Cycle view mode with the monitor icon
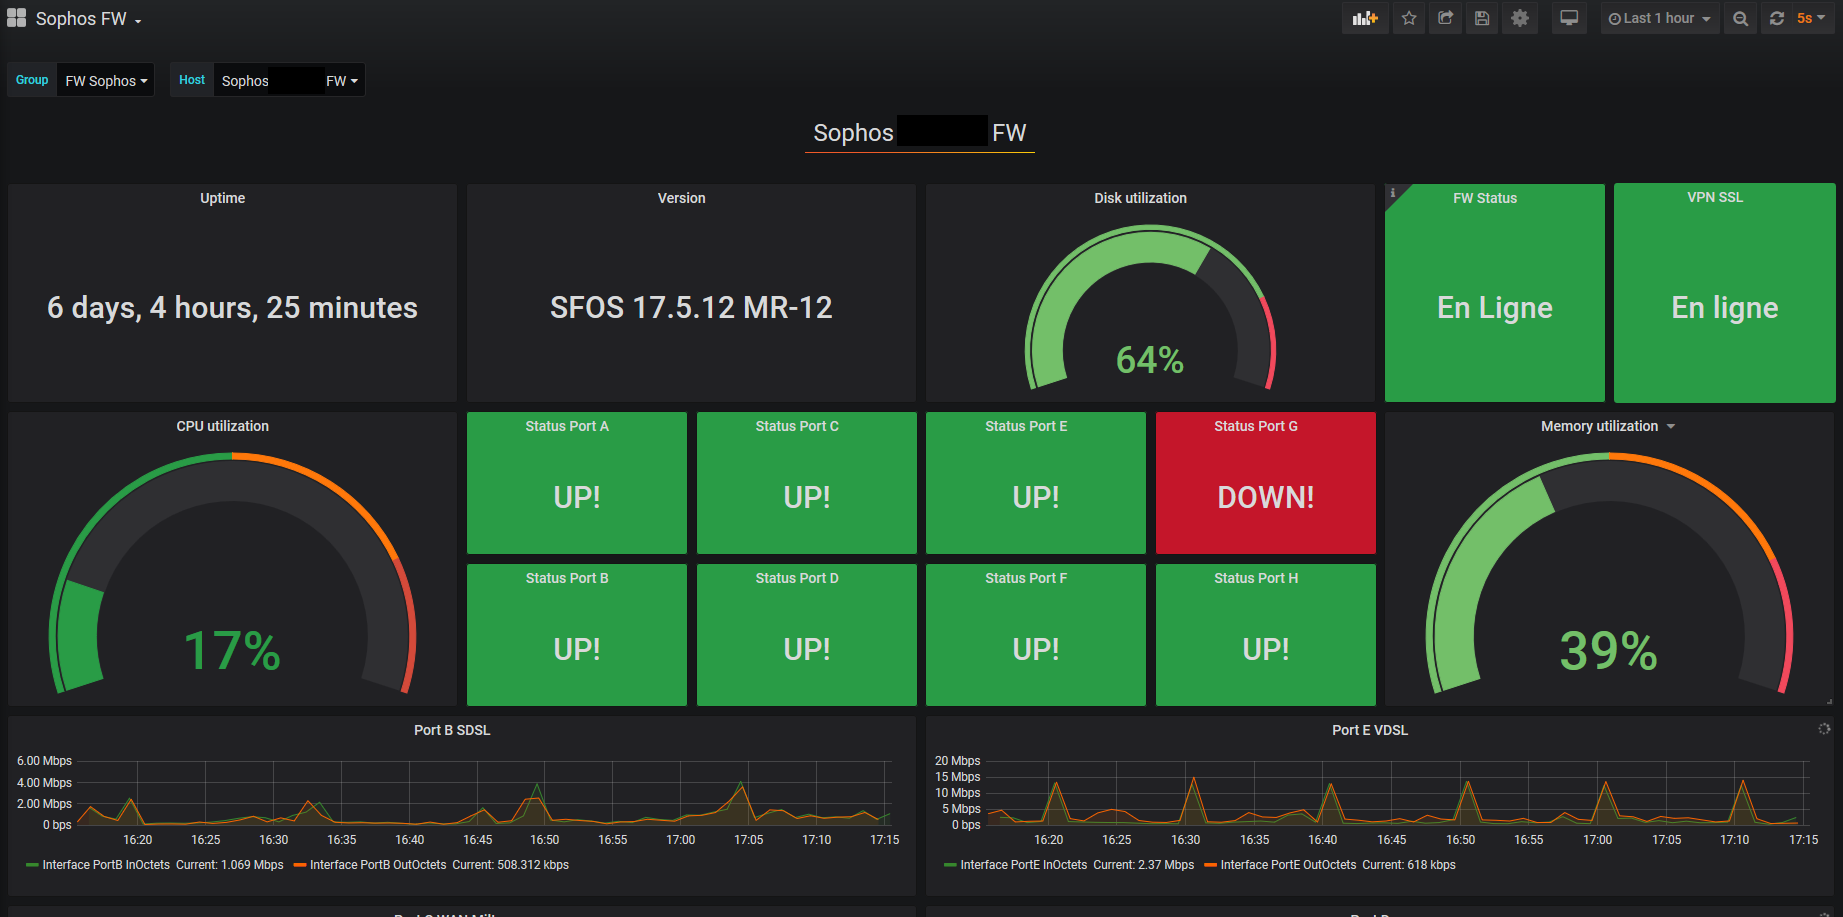1843x917 pixels. click(1569, 18)
